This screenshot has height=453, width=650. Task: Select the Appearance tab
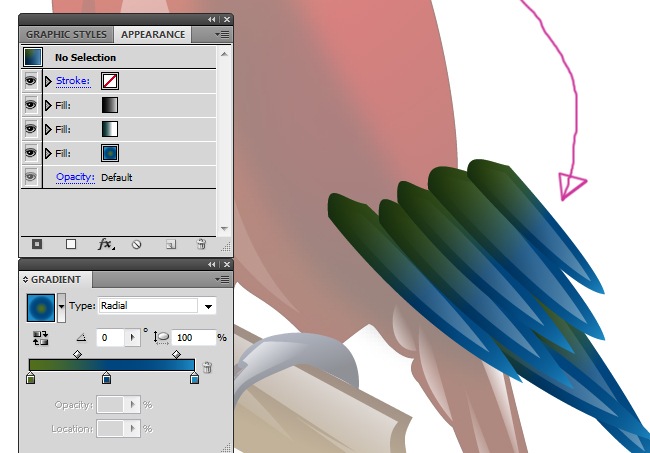point(153,34)
